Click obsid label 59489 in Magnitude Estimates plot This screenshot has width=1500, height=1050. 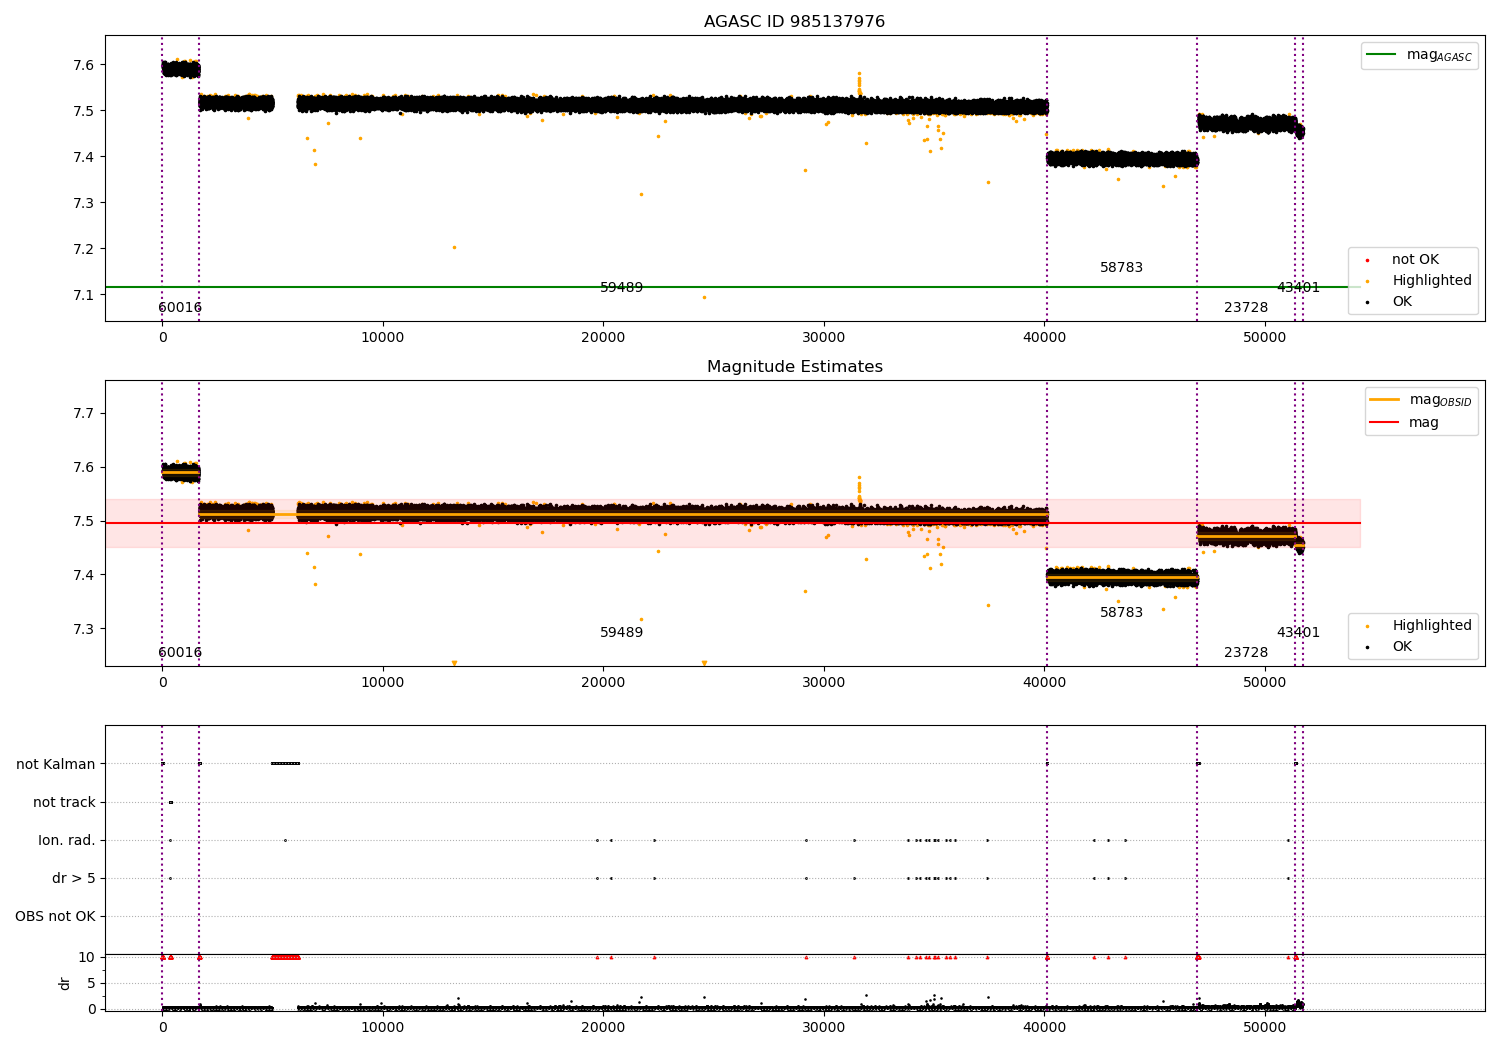621,633
